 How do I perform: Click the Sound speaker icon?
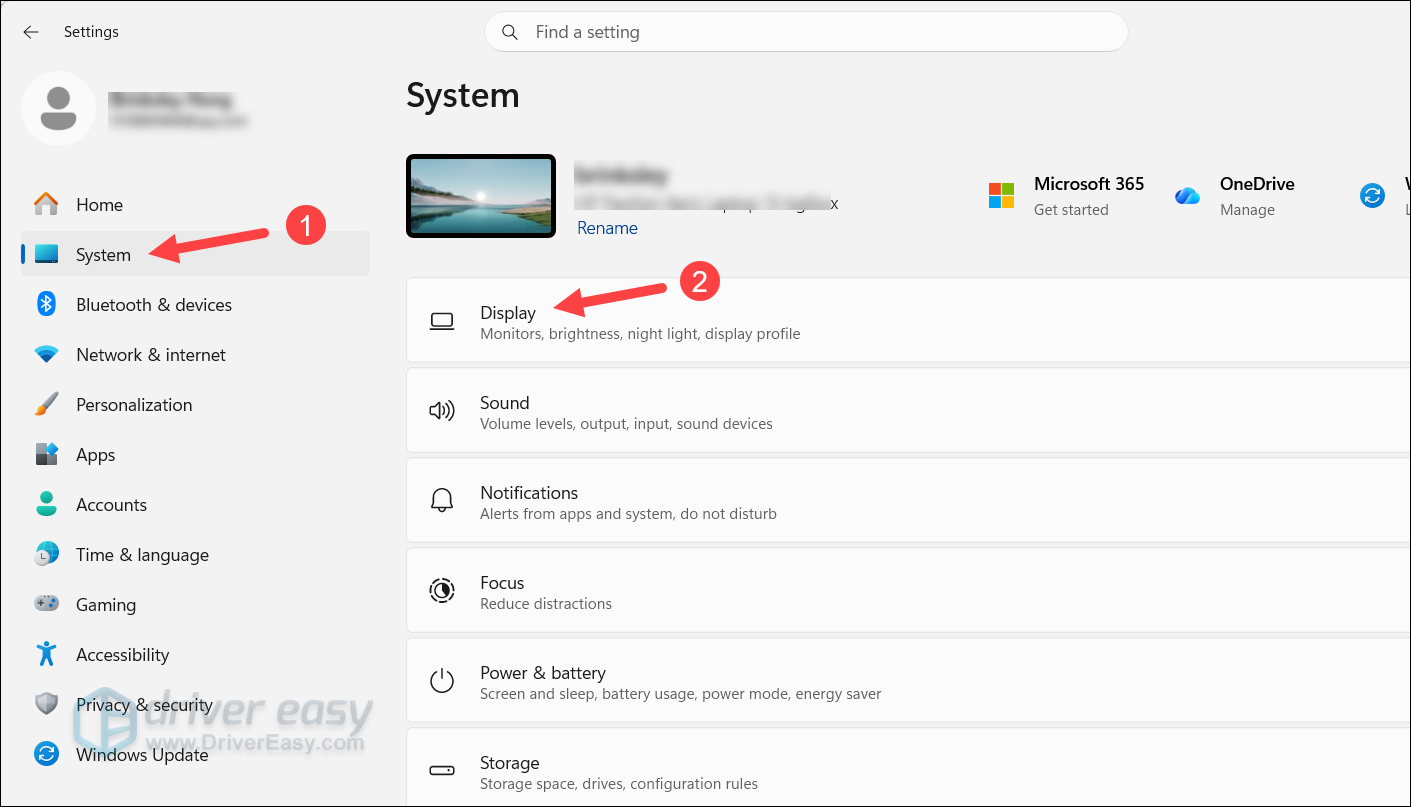(442, 411)
